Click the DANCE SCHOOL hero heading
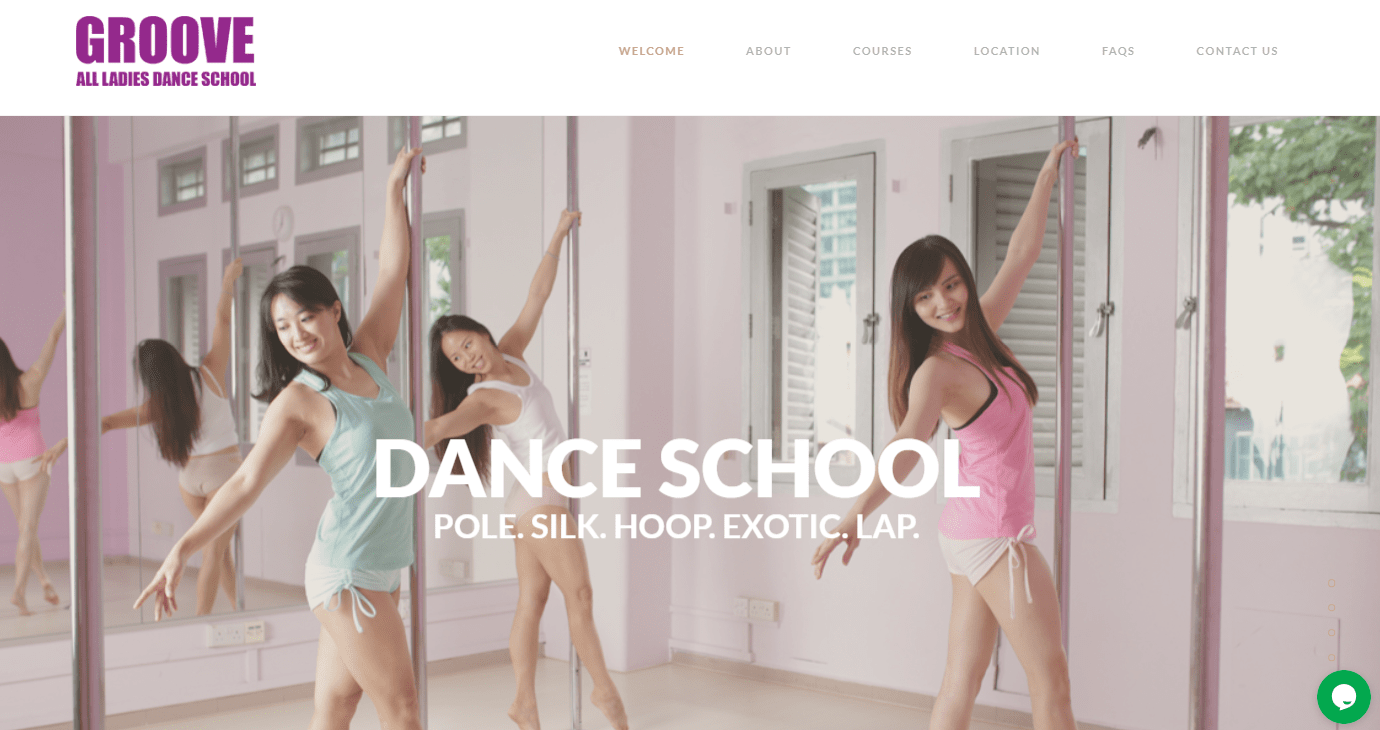Screen dimensions: 1380x730 click(x=676, y=468)
